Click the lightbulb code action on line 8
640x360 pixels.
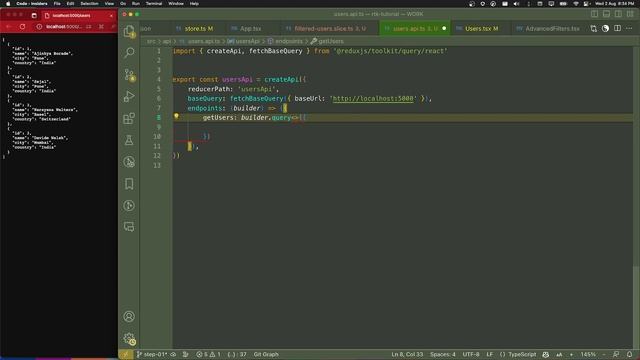pyautogui.click(x=176, y=116)
